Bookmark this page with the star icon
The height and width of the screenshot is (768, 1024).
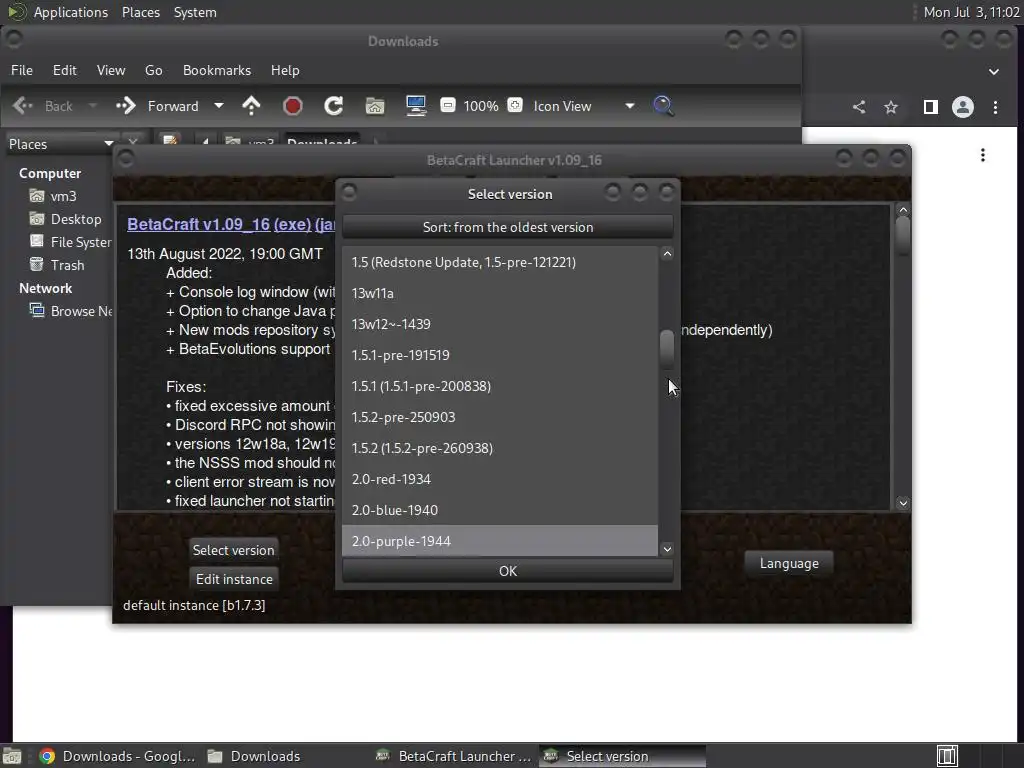coord(891,107)
